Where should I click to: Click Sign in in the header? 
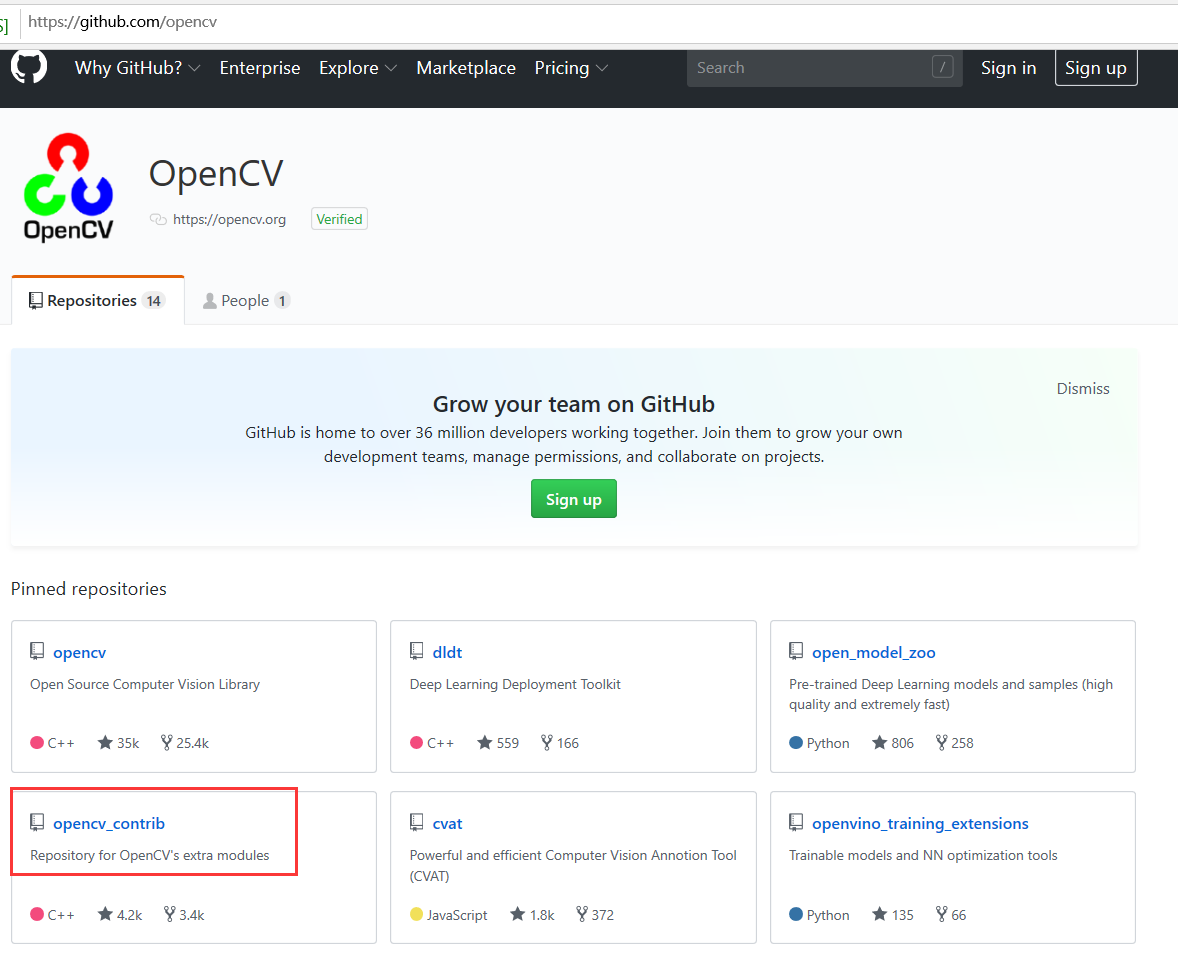click(1008, 68)
